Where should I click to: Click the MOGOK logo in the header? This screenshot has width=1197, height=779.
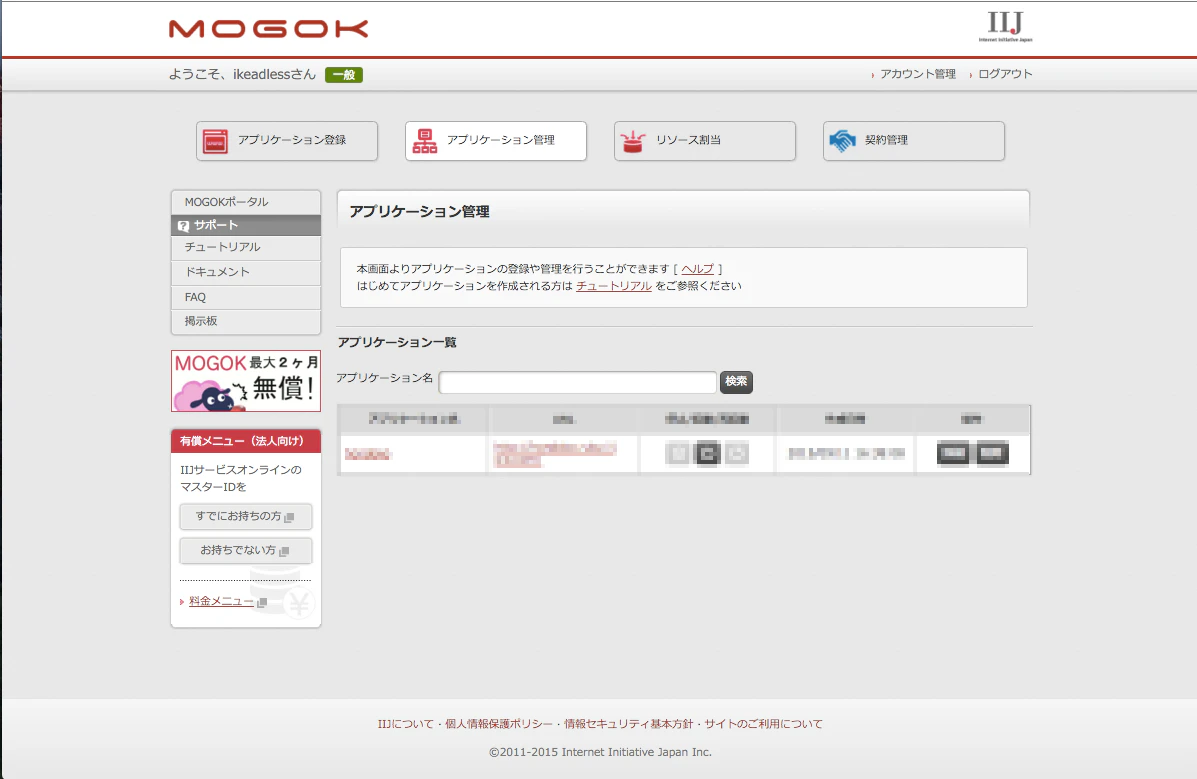pyautogui.click(x=269, y=29)
